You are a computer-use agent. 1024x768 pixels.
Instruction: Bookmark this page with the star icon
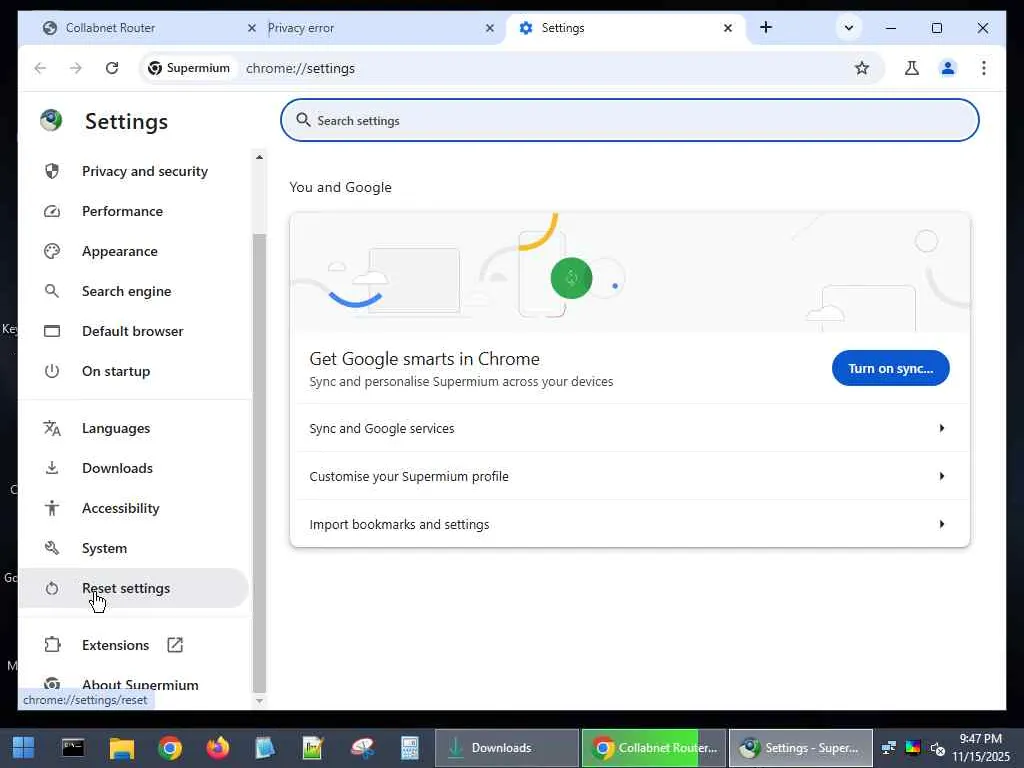pyautogui.click(x=862, y=68)
